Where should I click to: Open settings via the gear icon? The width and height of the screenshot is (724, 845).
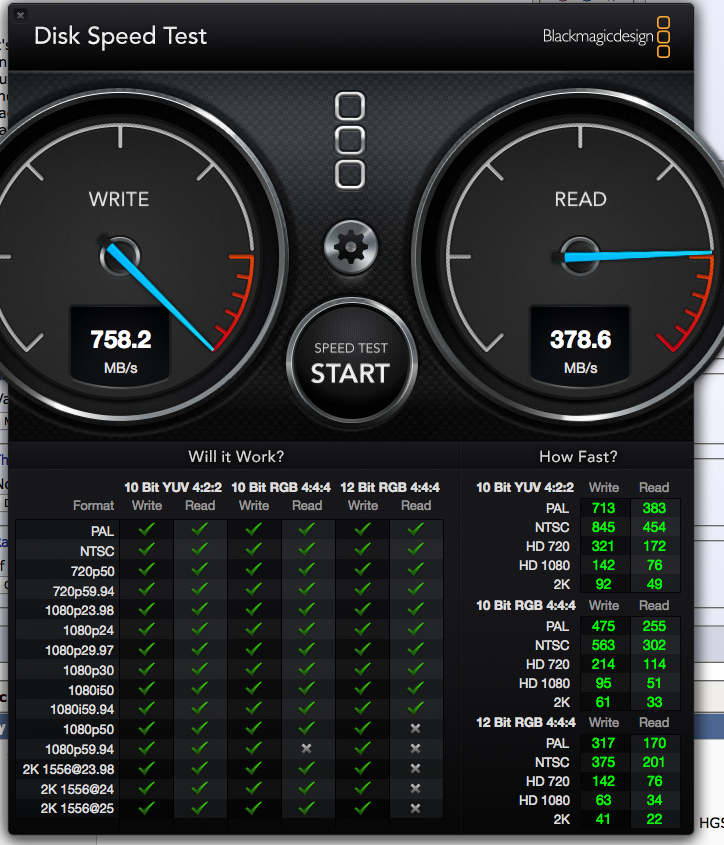point(351,247)
